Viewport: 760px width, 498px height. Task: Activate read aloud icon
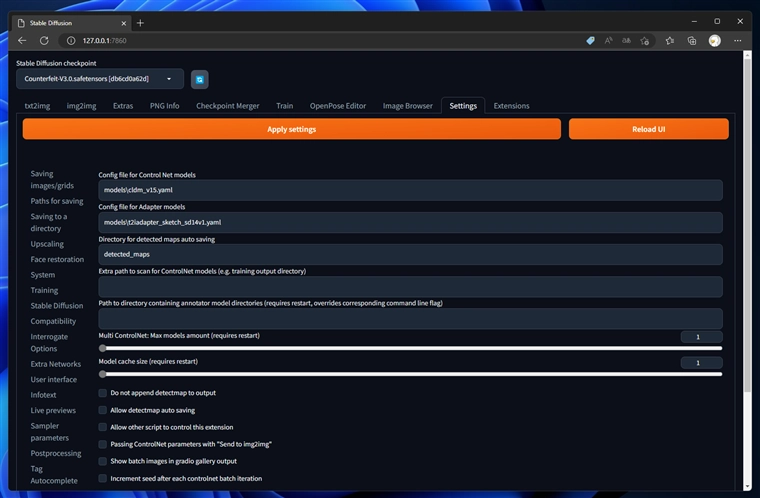click(608, 41)
